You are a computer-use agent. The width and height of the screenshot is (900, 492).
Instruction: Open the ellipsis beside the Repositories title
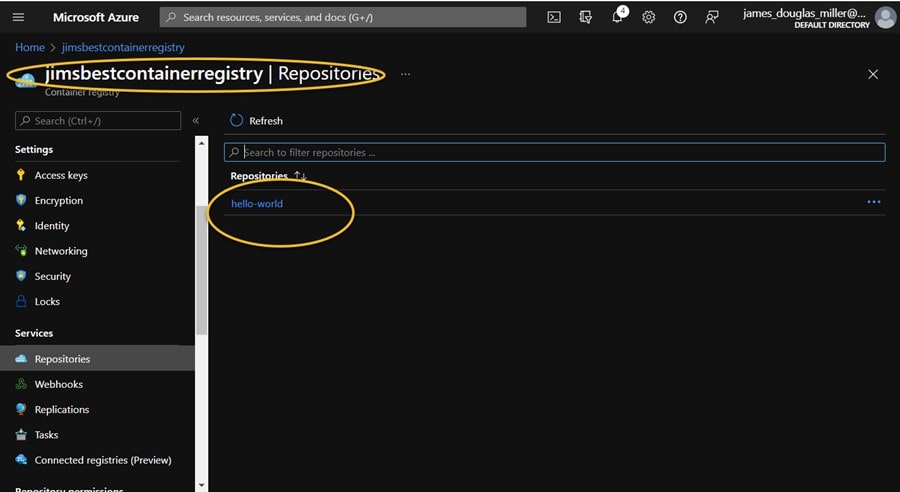pos(405,74)
